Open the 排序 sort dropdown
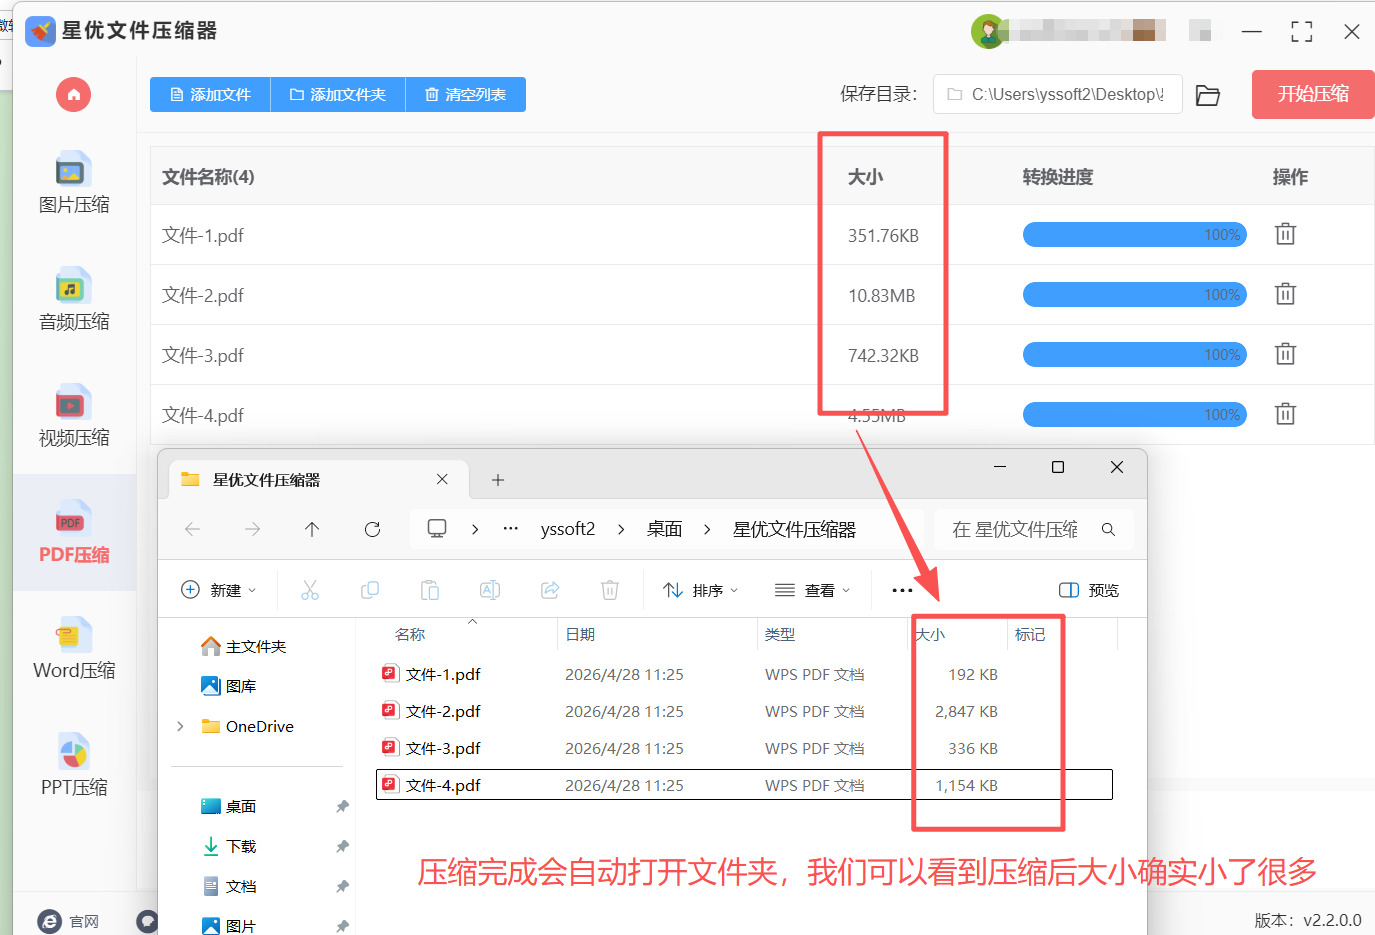The image size is (1375, 935). 701,590
